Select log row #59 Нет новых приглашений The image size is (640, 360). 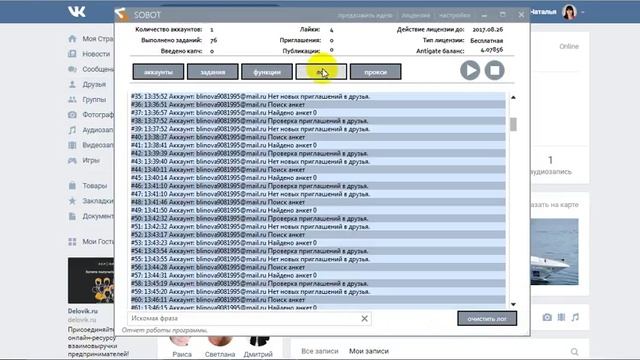(318, 291)
